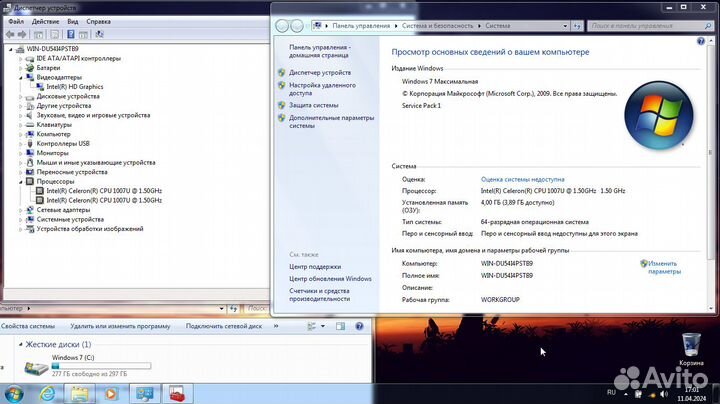Open the Корзина desktop icon
The width and height of the screenshot is (720, 404).
point(691,349)
